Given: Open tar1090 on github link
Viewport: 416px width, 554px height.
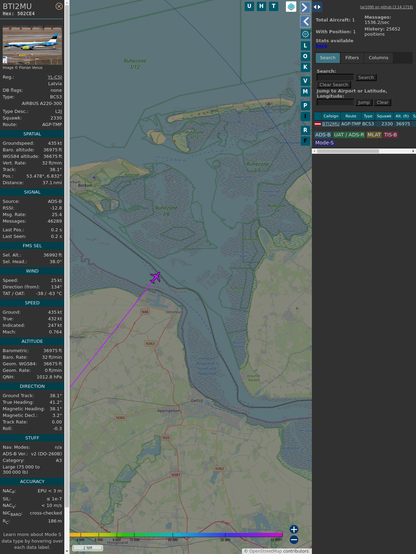Looking at the screenshot, I should [386, 7].
